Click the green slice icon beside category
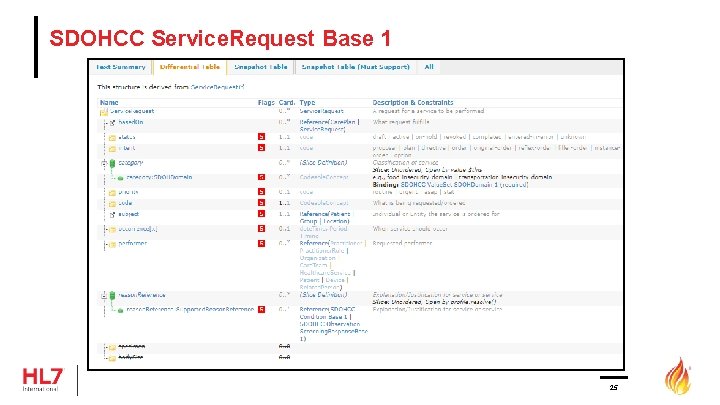 click(x=112, y=163)
